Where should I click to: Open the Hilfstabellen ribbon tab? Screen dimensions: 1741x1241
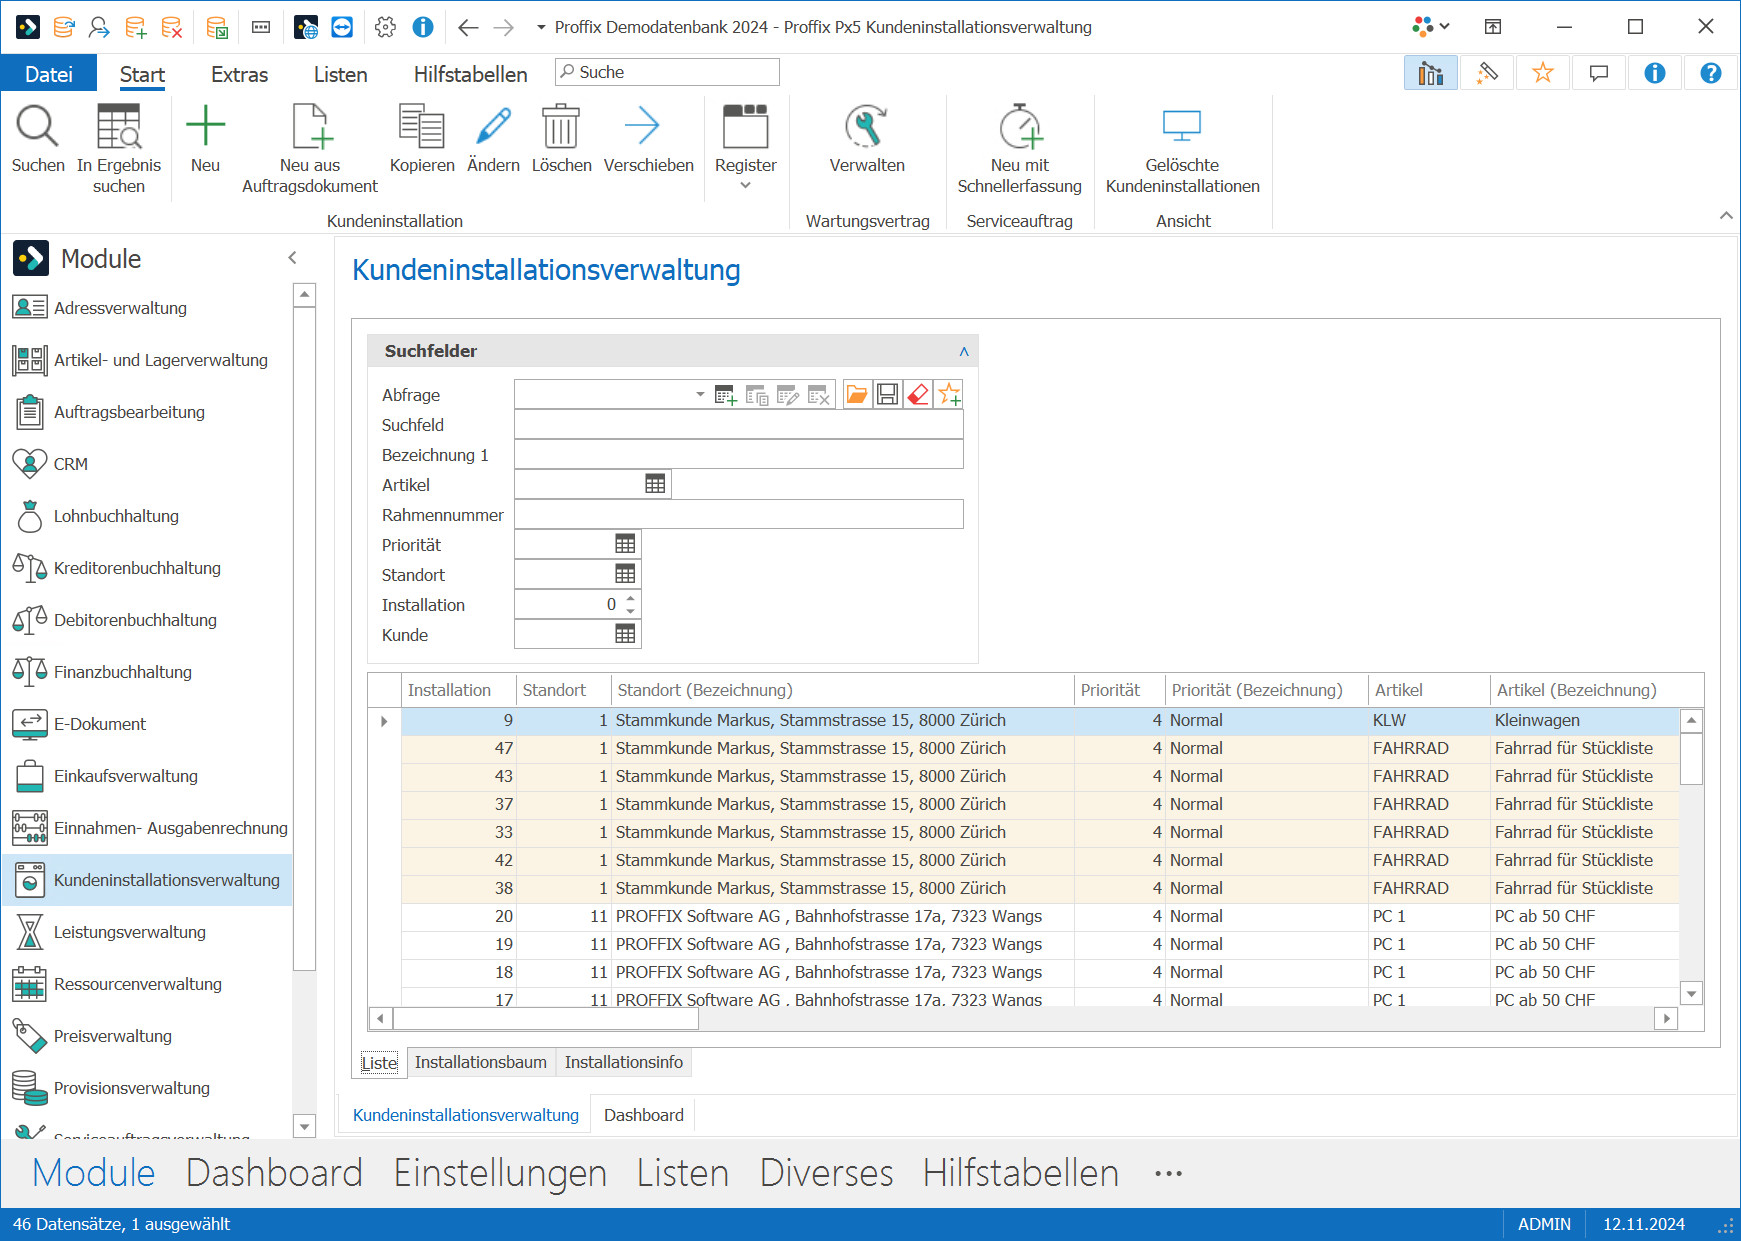pos(470,75)
